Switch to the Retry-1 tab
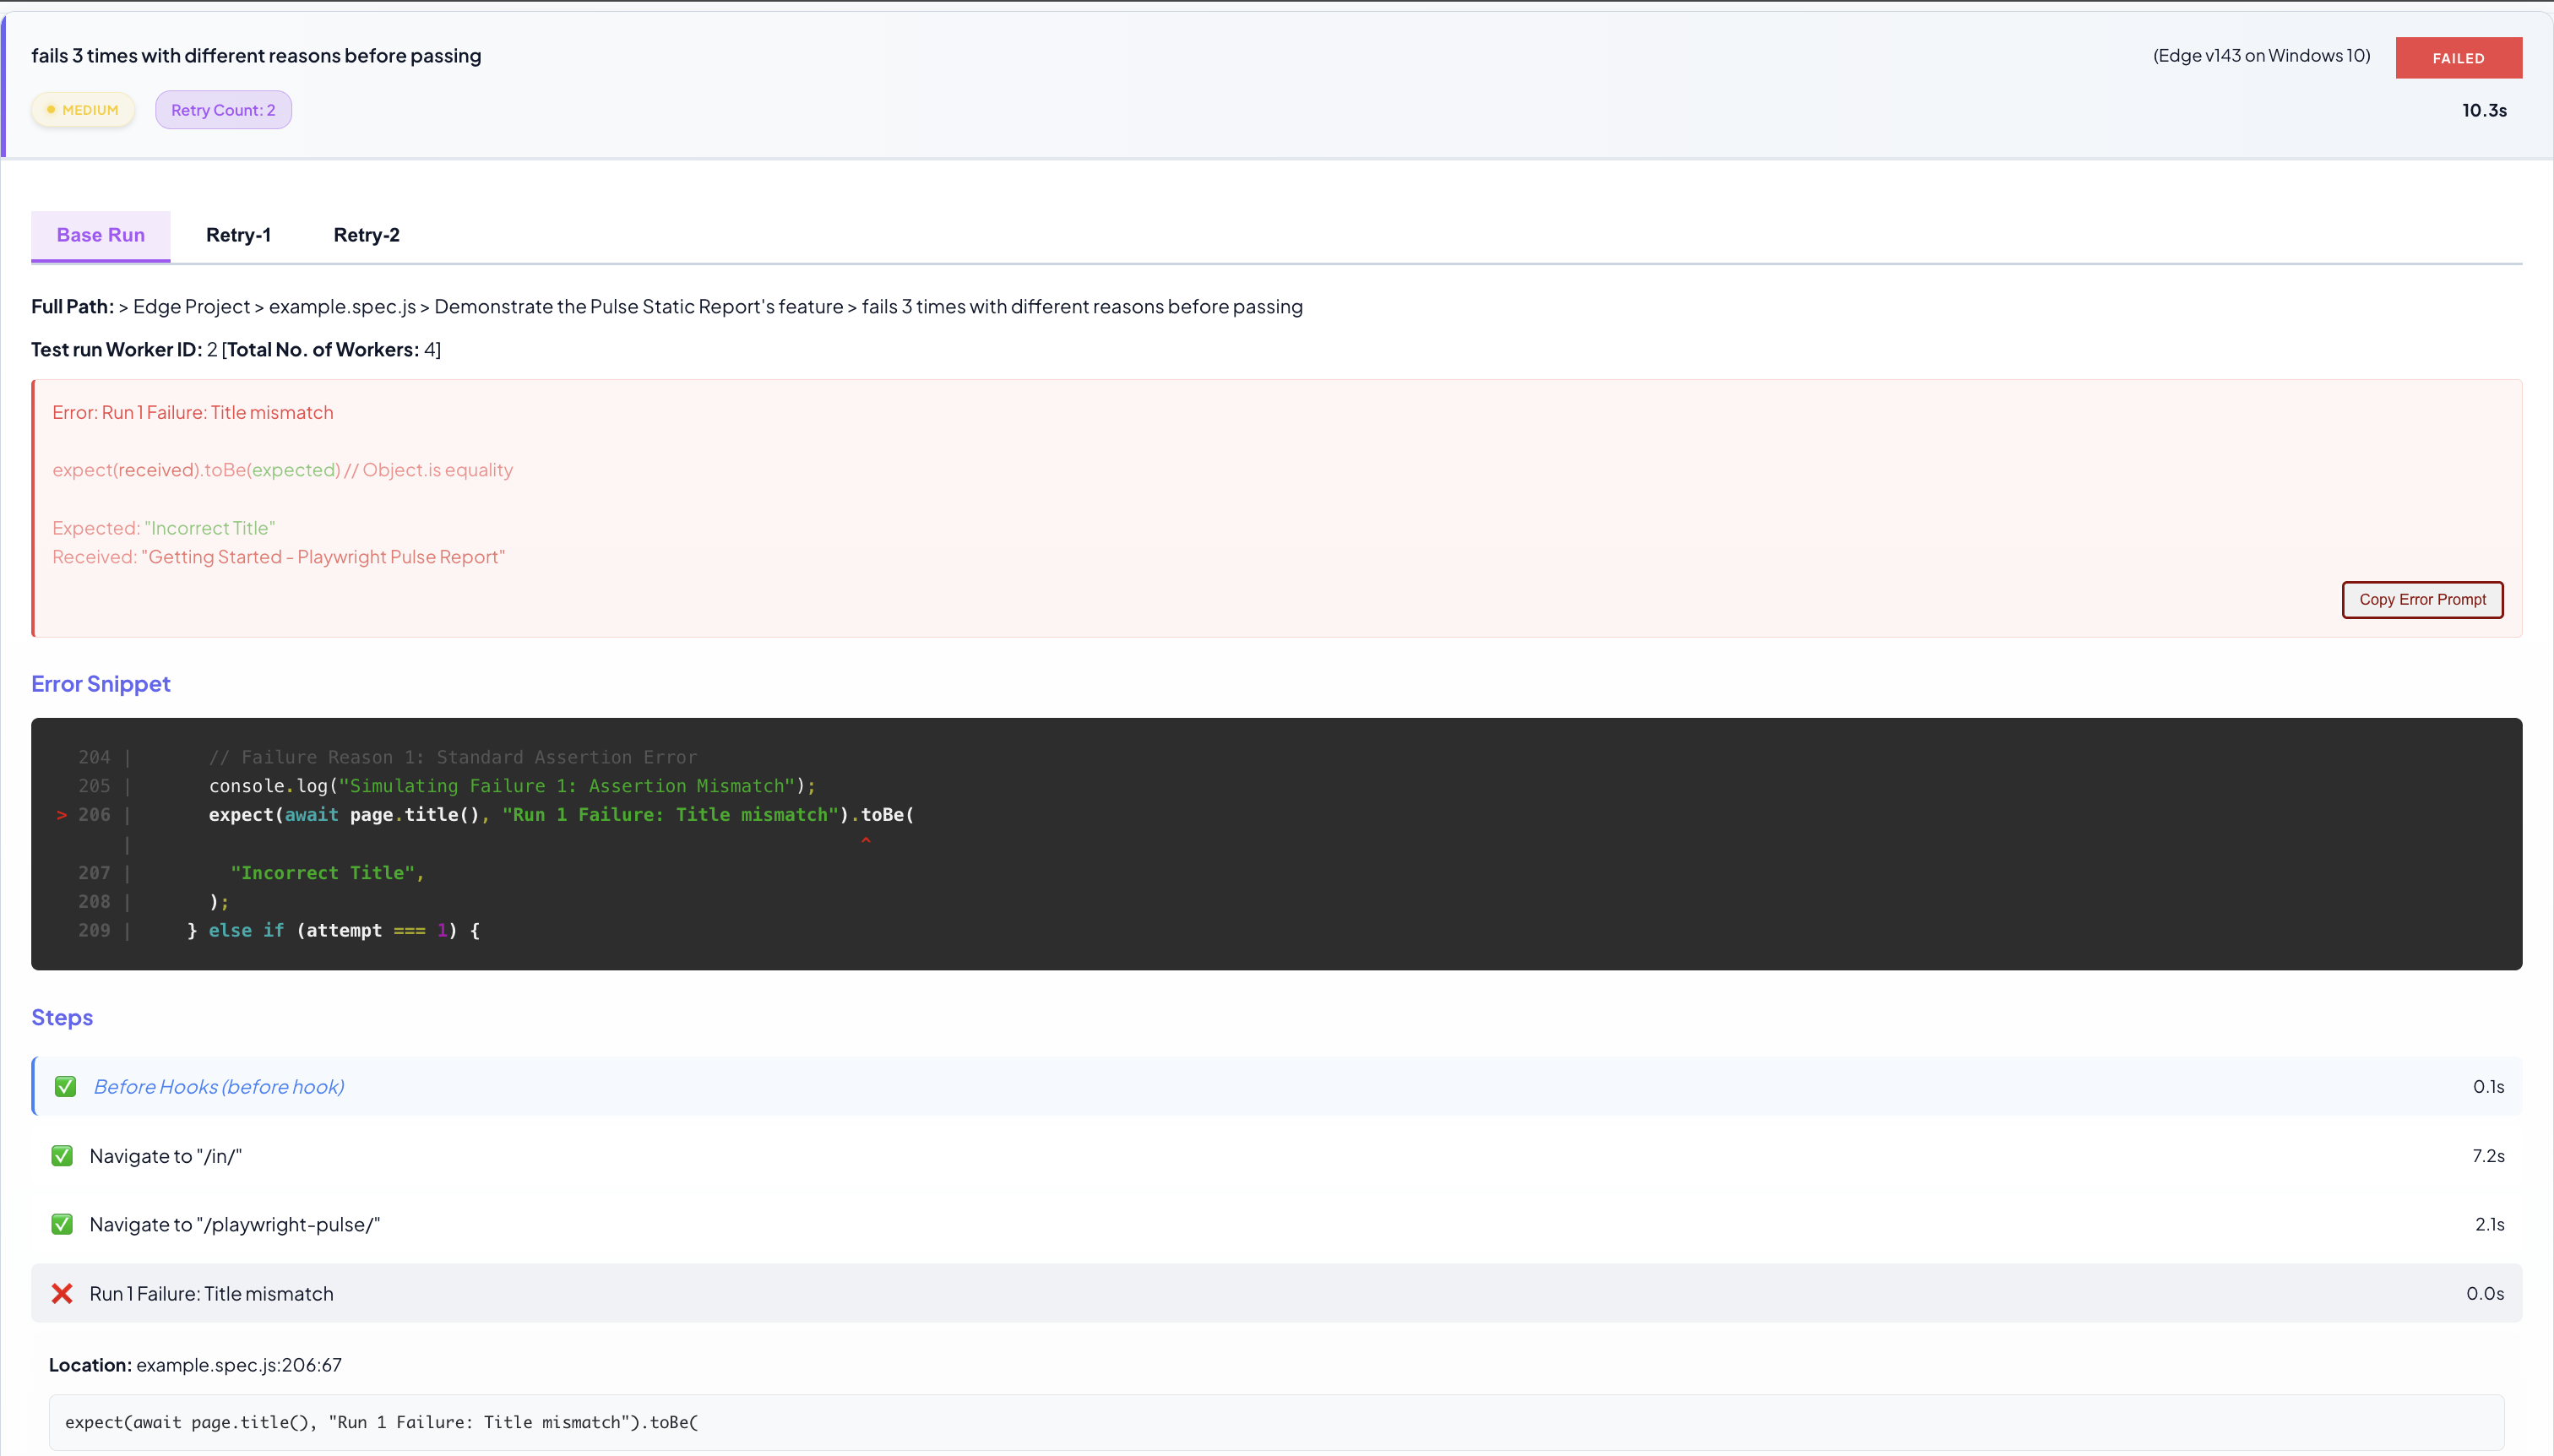The height and width of the screenshot is (1456, 2554). pos(238,235)
